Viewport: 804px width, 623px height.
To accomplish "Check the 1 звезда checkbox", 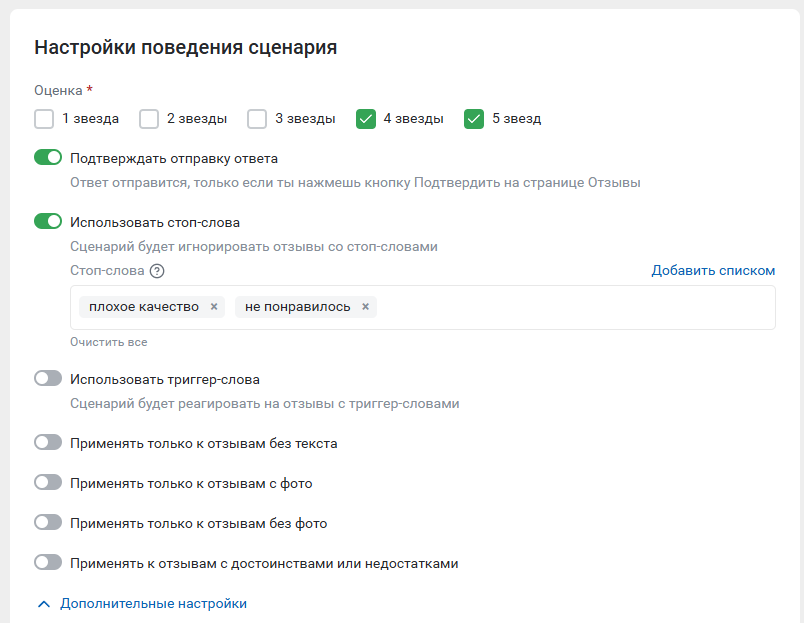I will coord(44,119).
